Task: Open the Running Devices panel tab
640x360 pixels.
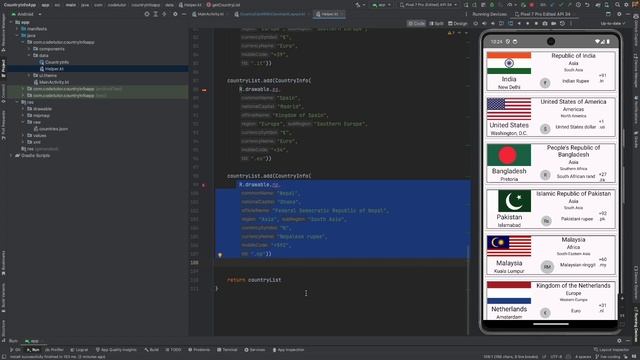Action: pos(489,14)
